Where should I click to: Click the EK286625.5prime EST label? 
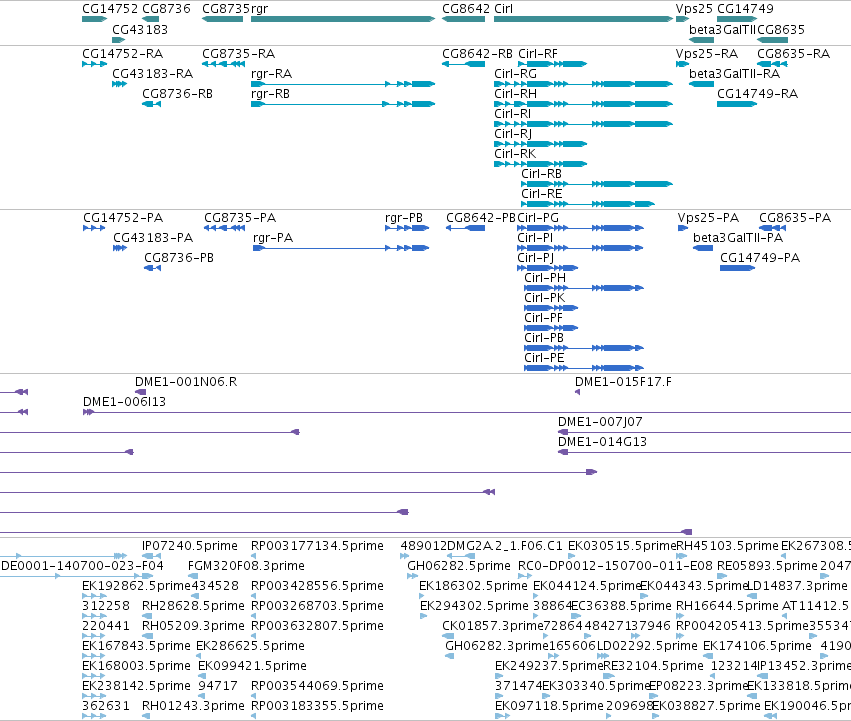pos(250,646)
